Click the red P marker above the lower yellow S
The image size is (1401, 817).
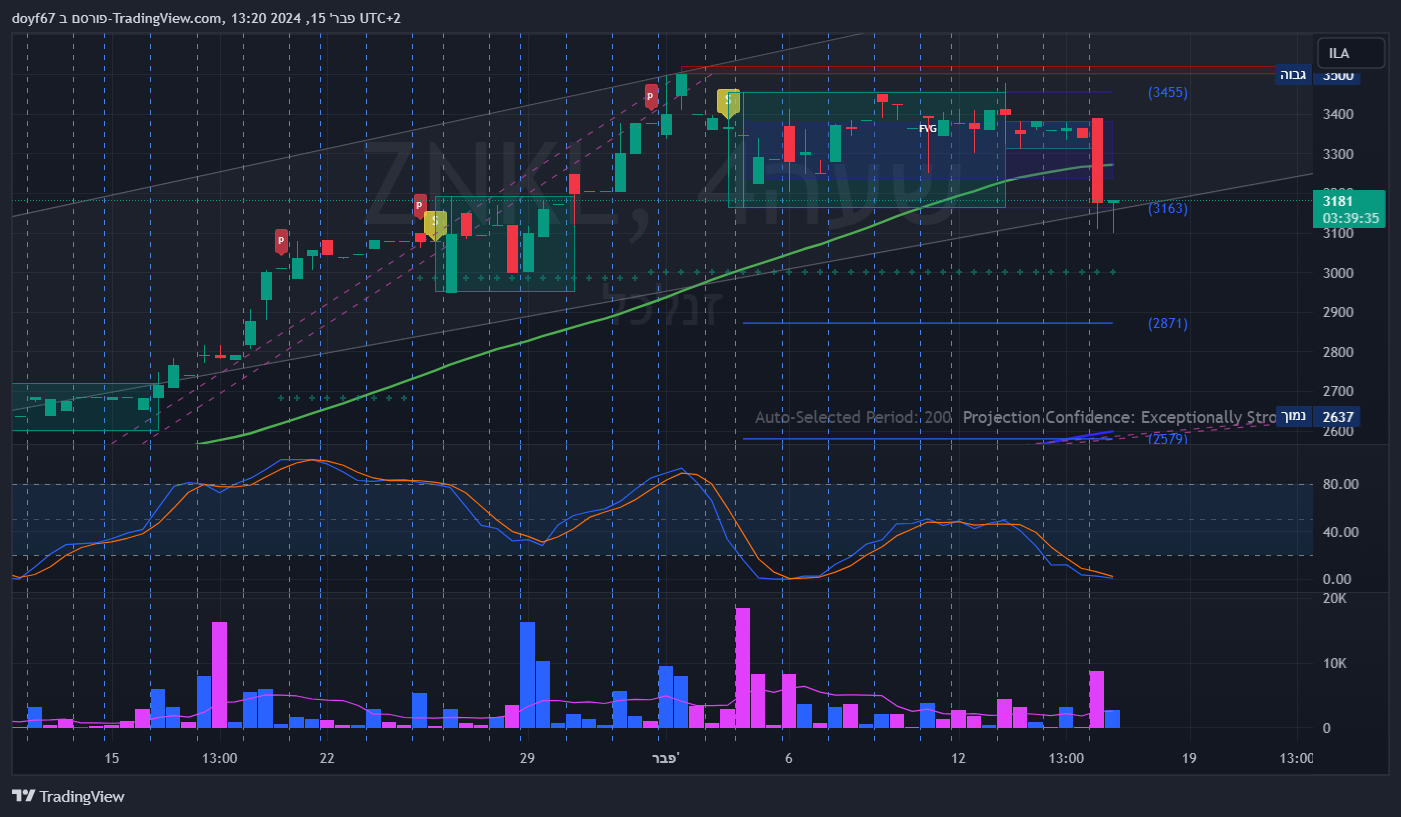420,206
